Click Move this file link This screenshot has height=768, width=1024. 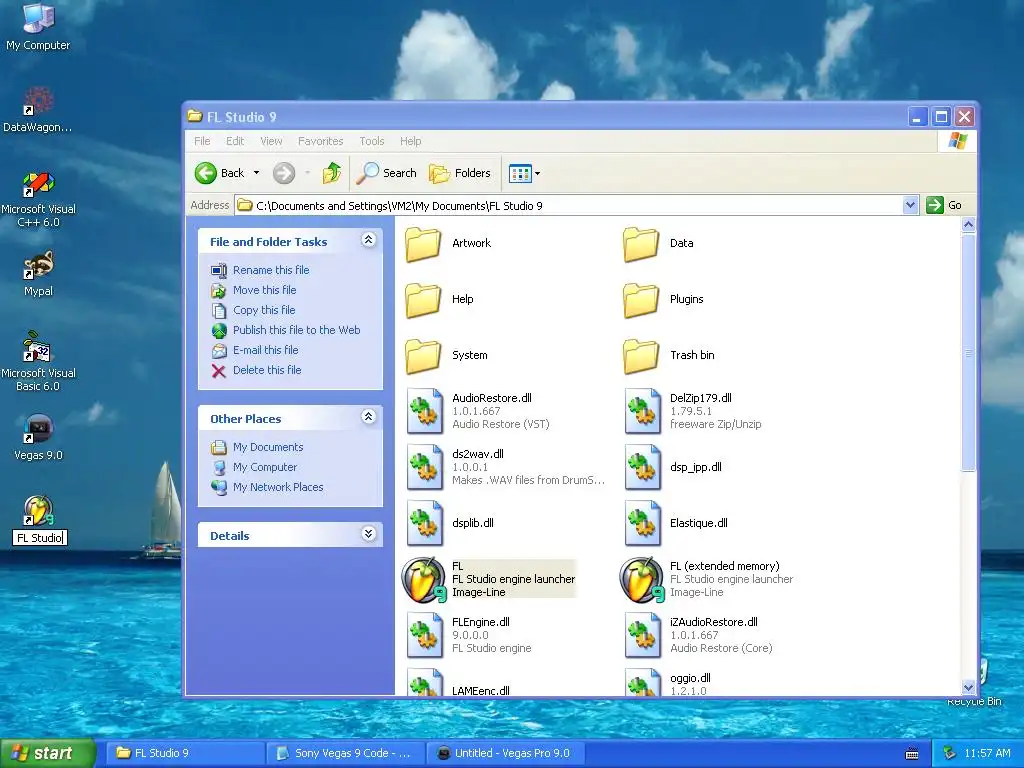[264, 290]
